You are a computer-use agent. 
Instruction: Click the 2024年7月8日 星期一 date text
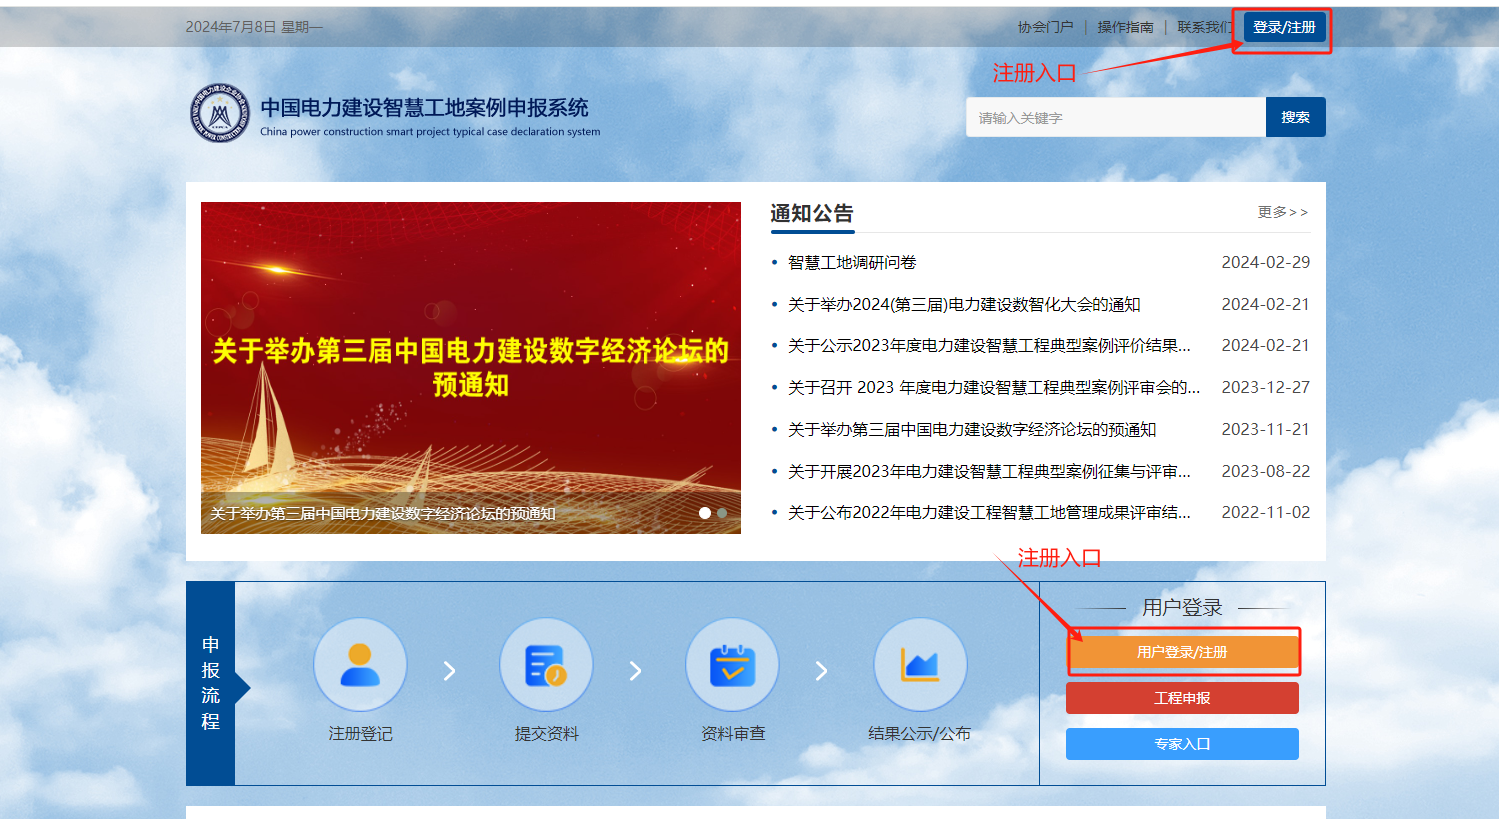(254, 27)
